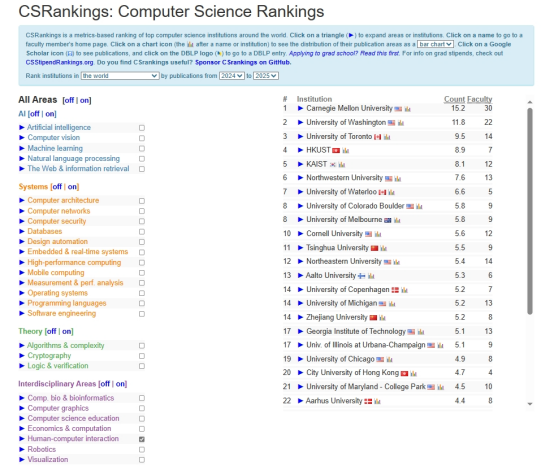Expand the HKUST faculty triangle
Viewport: 554px width, 467px height.
tap(300, 150)
